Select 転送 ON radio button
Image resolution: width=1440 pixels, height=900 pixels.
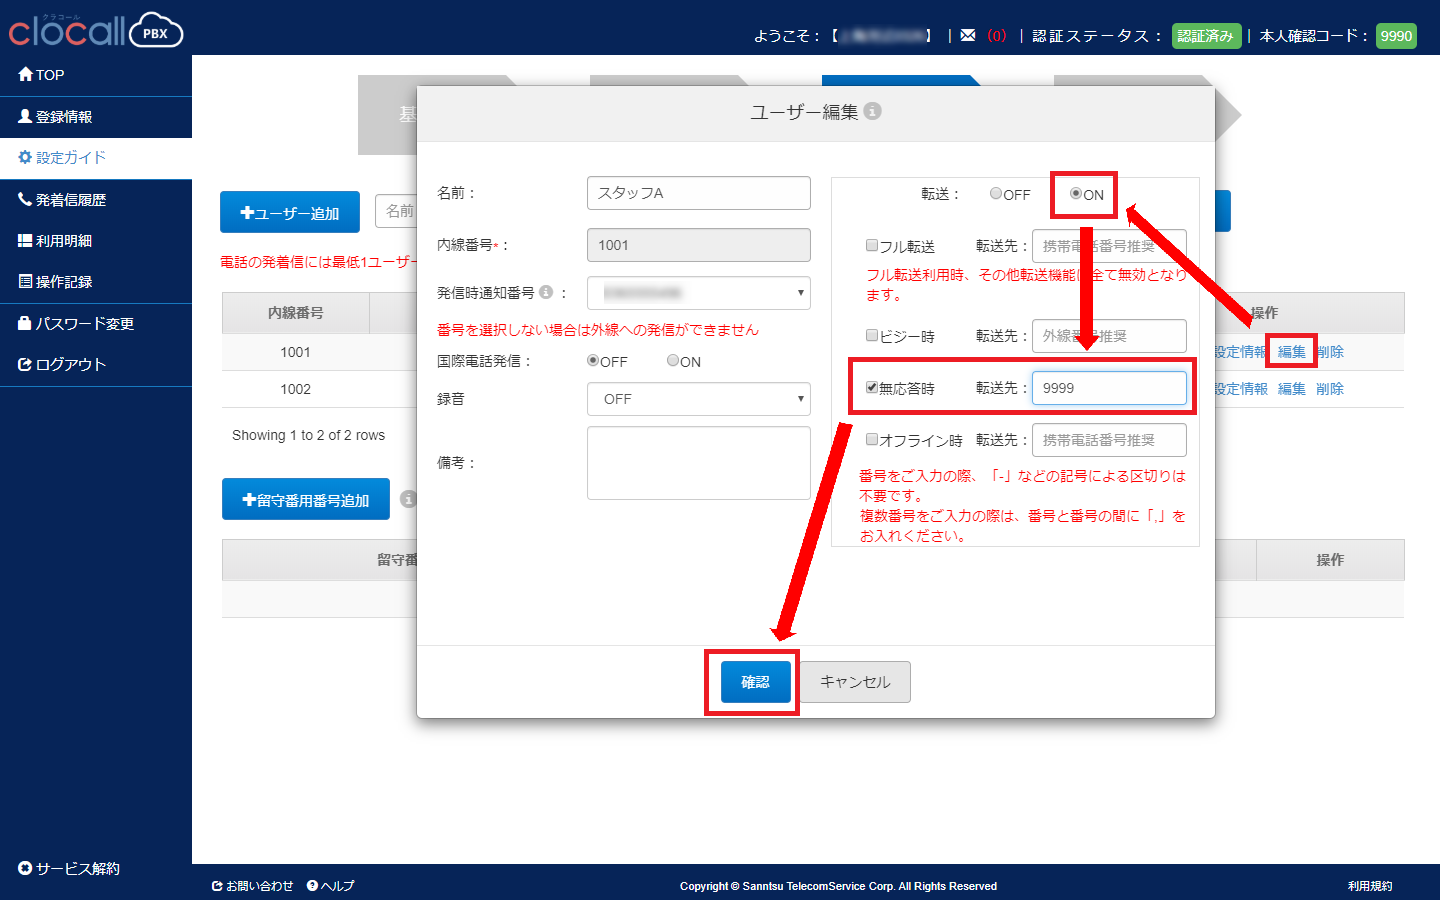click(x=1076, y=193)
